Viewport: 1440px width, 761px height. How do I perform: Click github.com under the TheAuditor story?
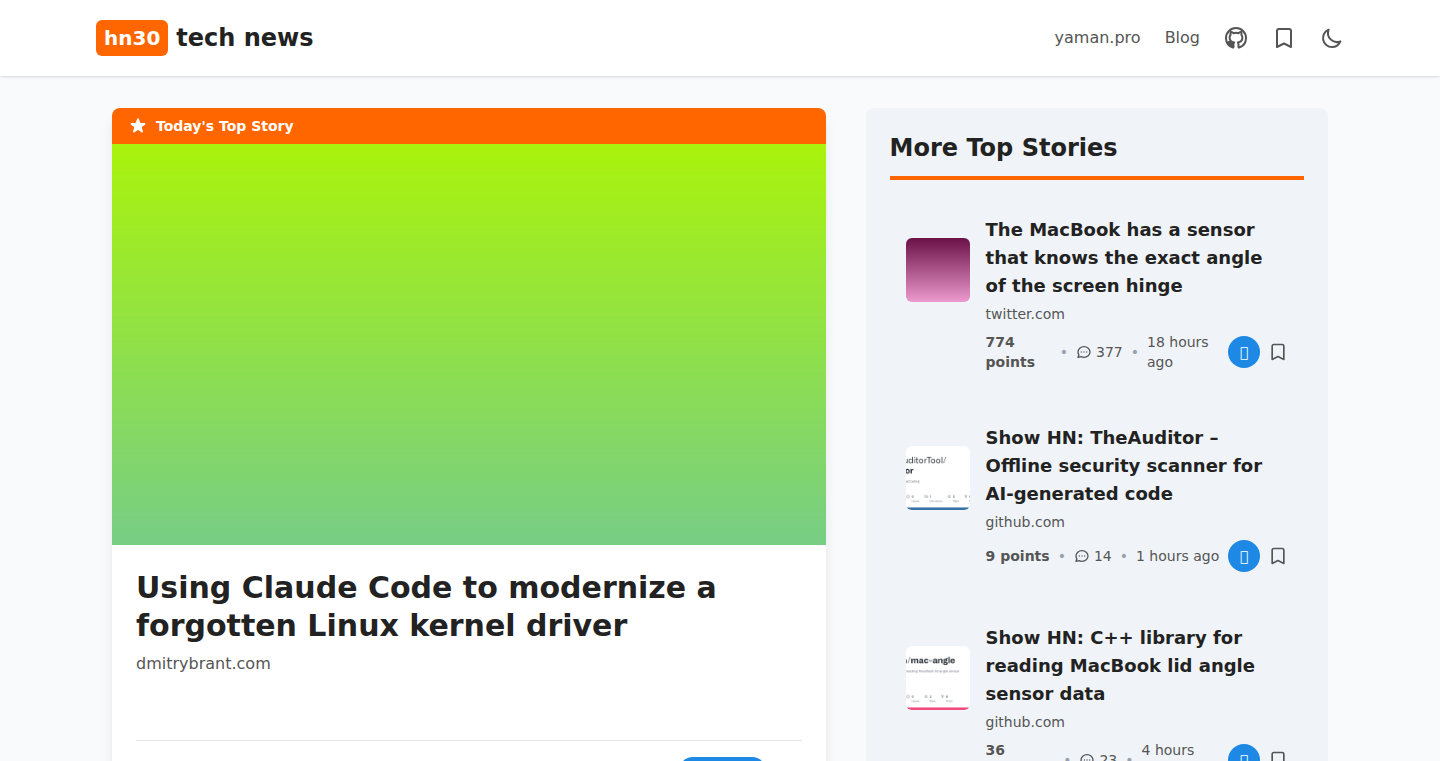click(x=1025, y=522)
